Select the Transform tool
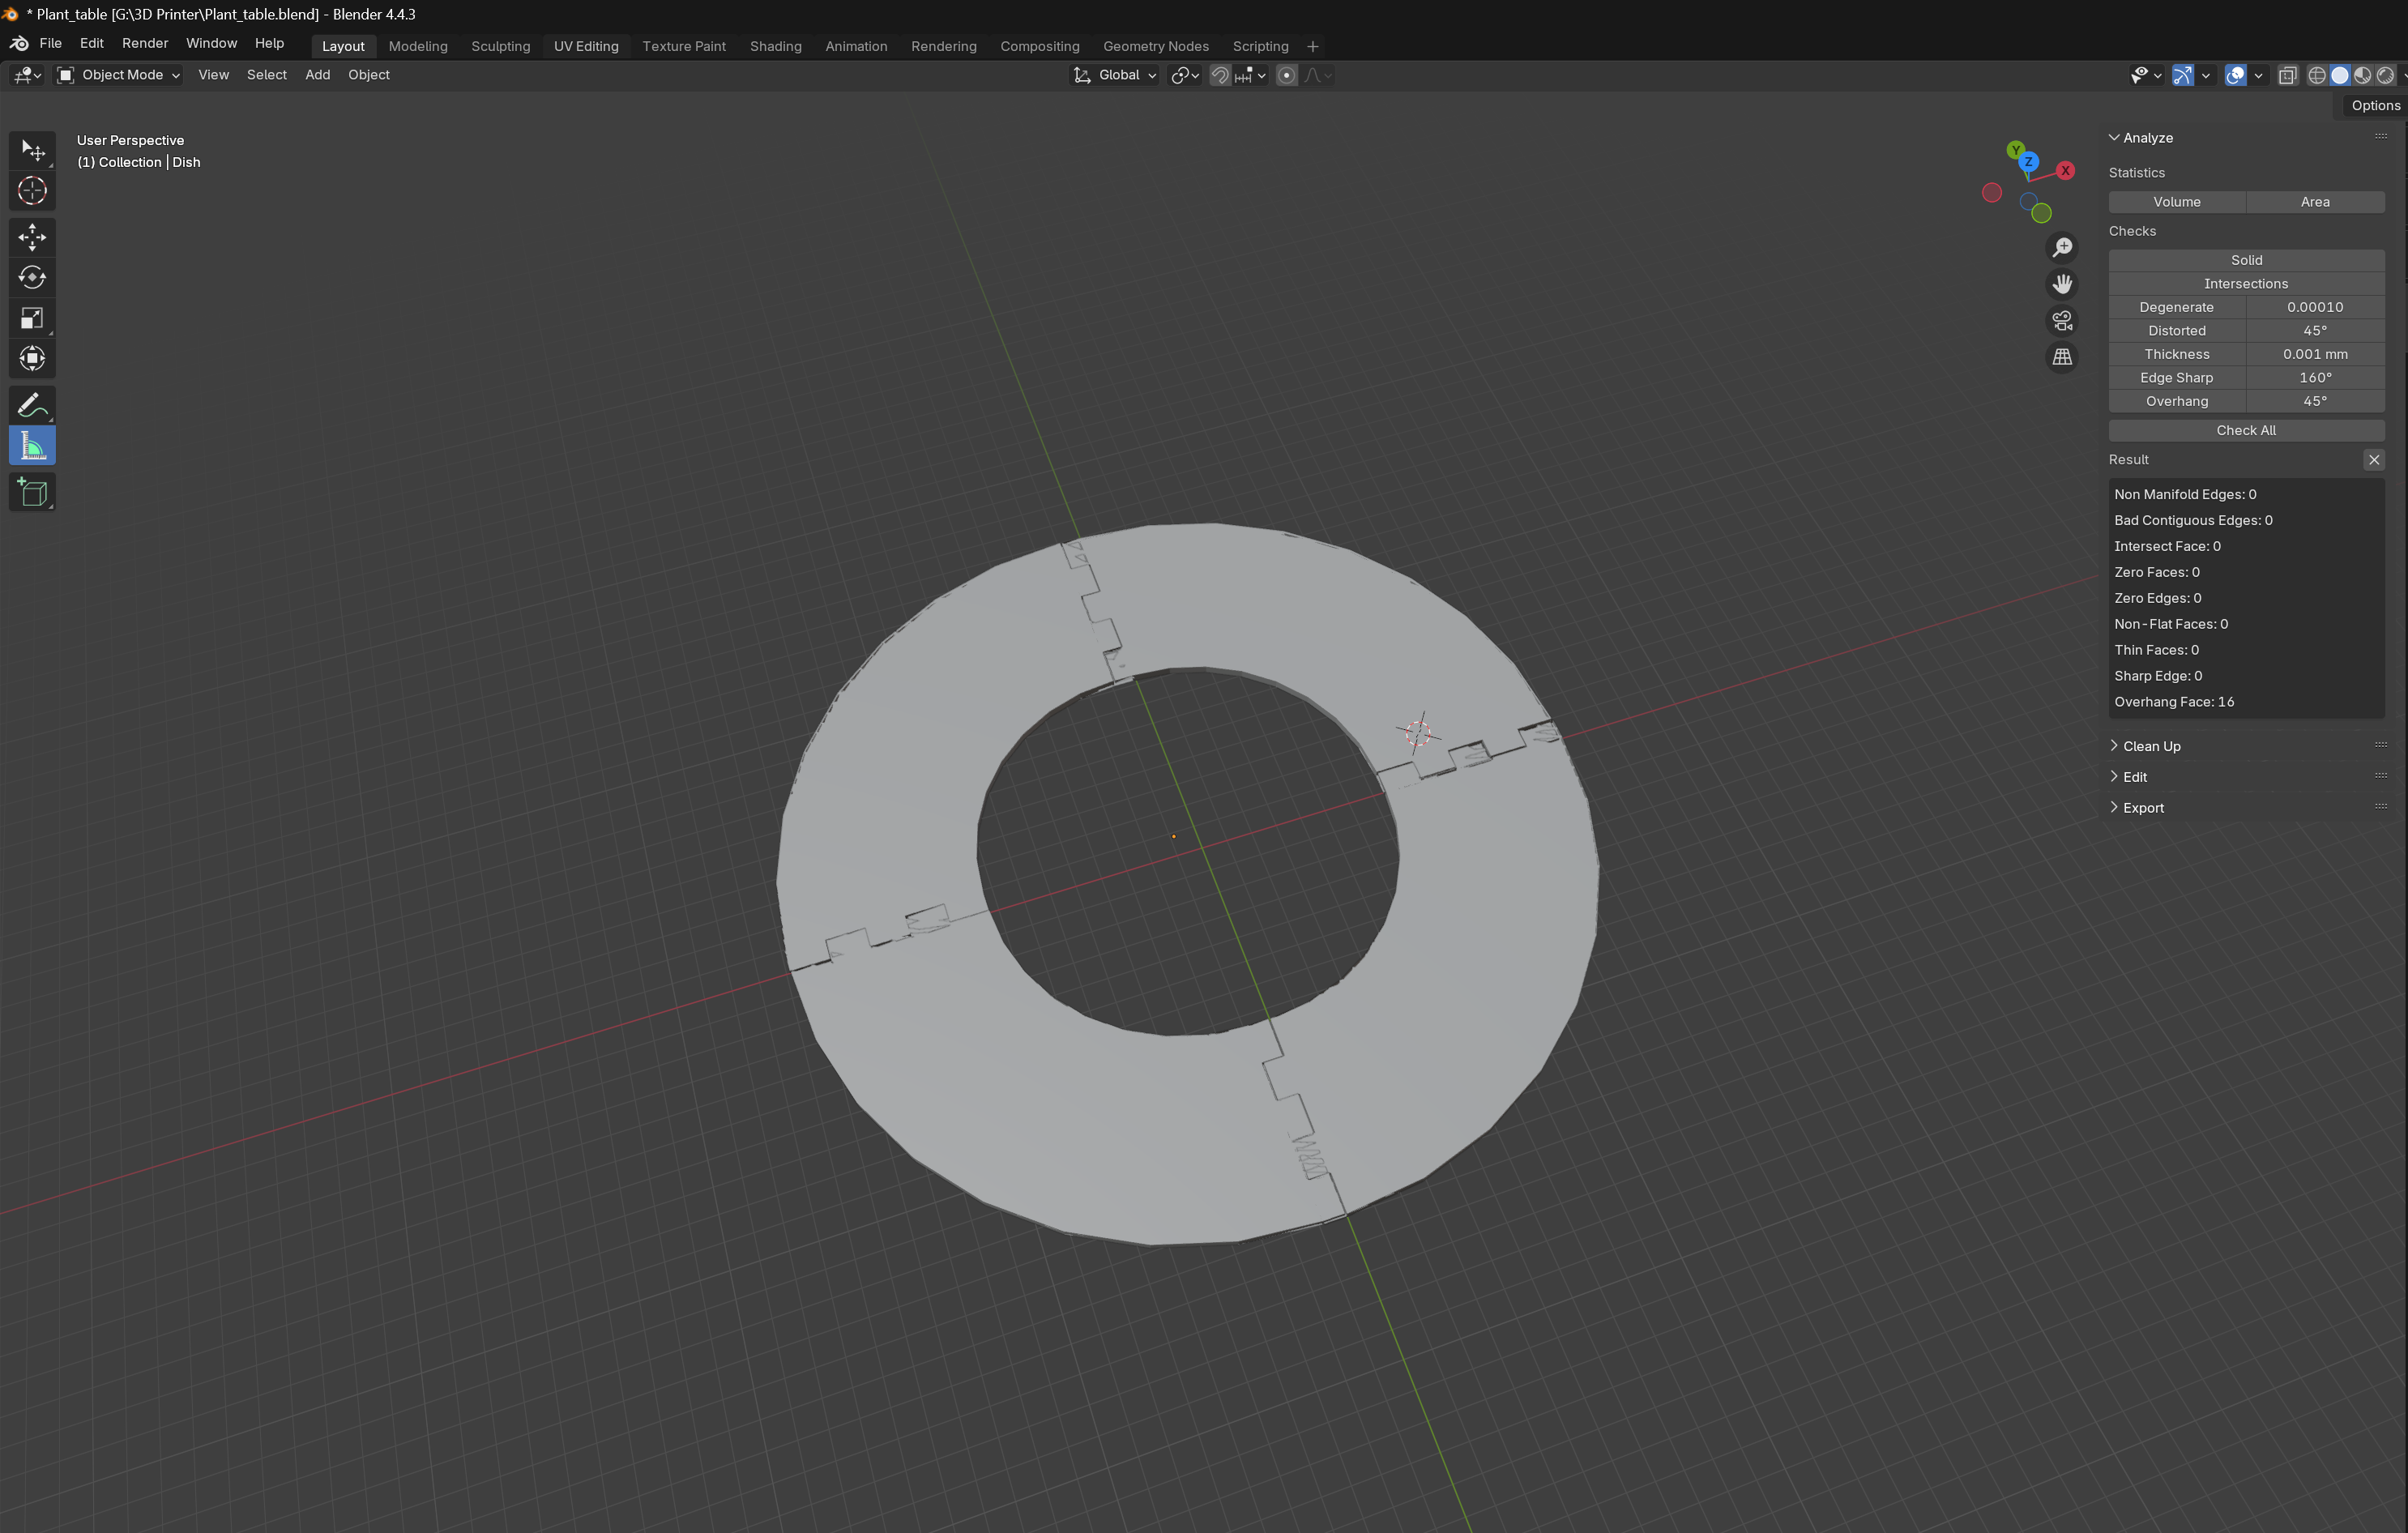This screenshot has width=2408, height=1533. pyautogui.click(x=32, y=358)
